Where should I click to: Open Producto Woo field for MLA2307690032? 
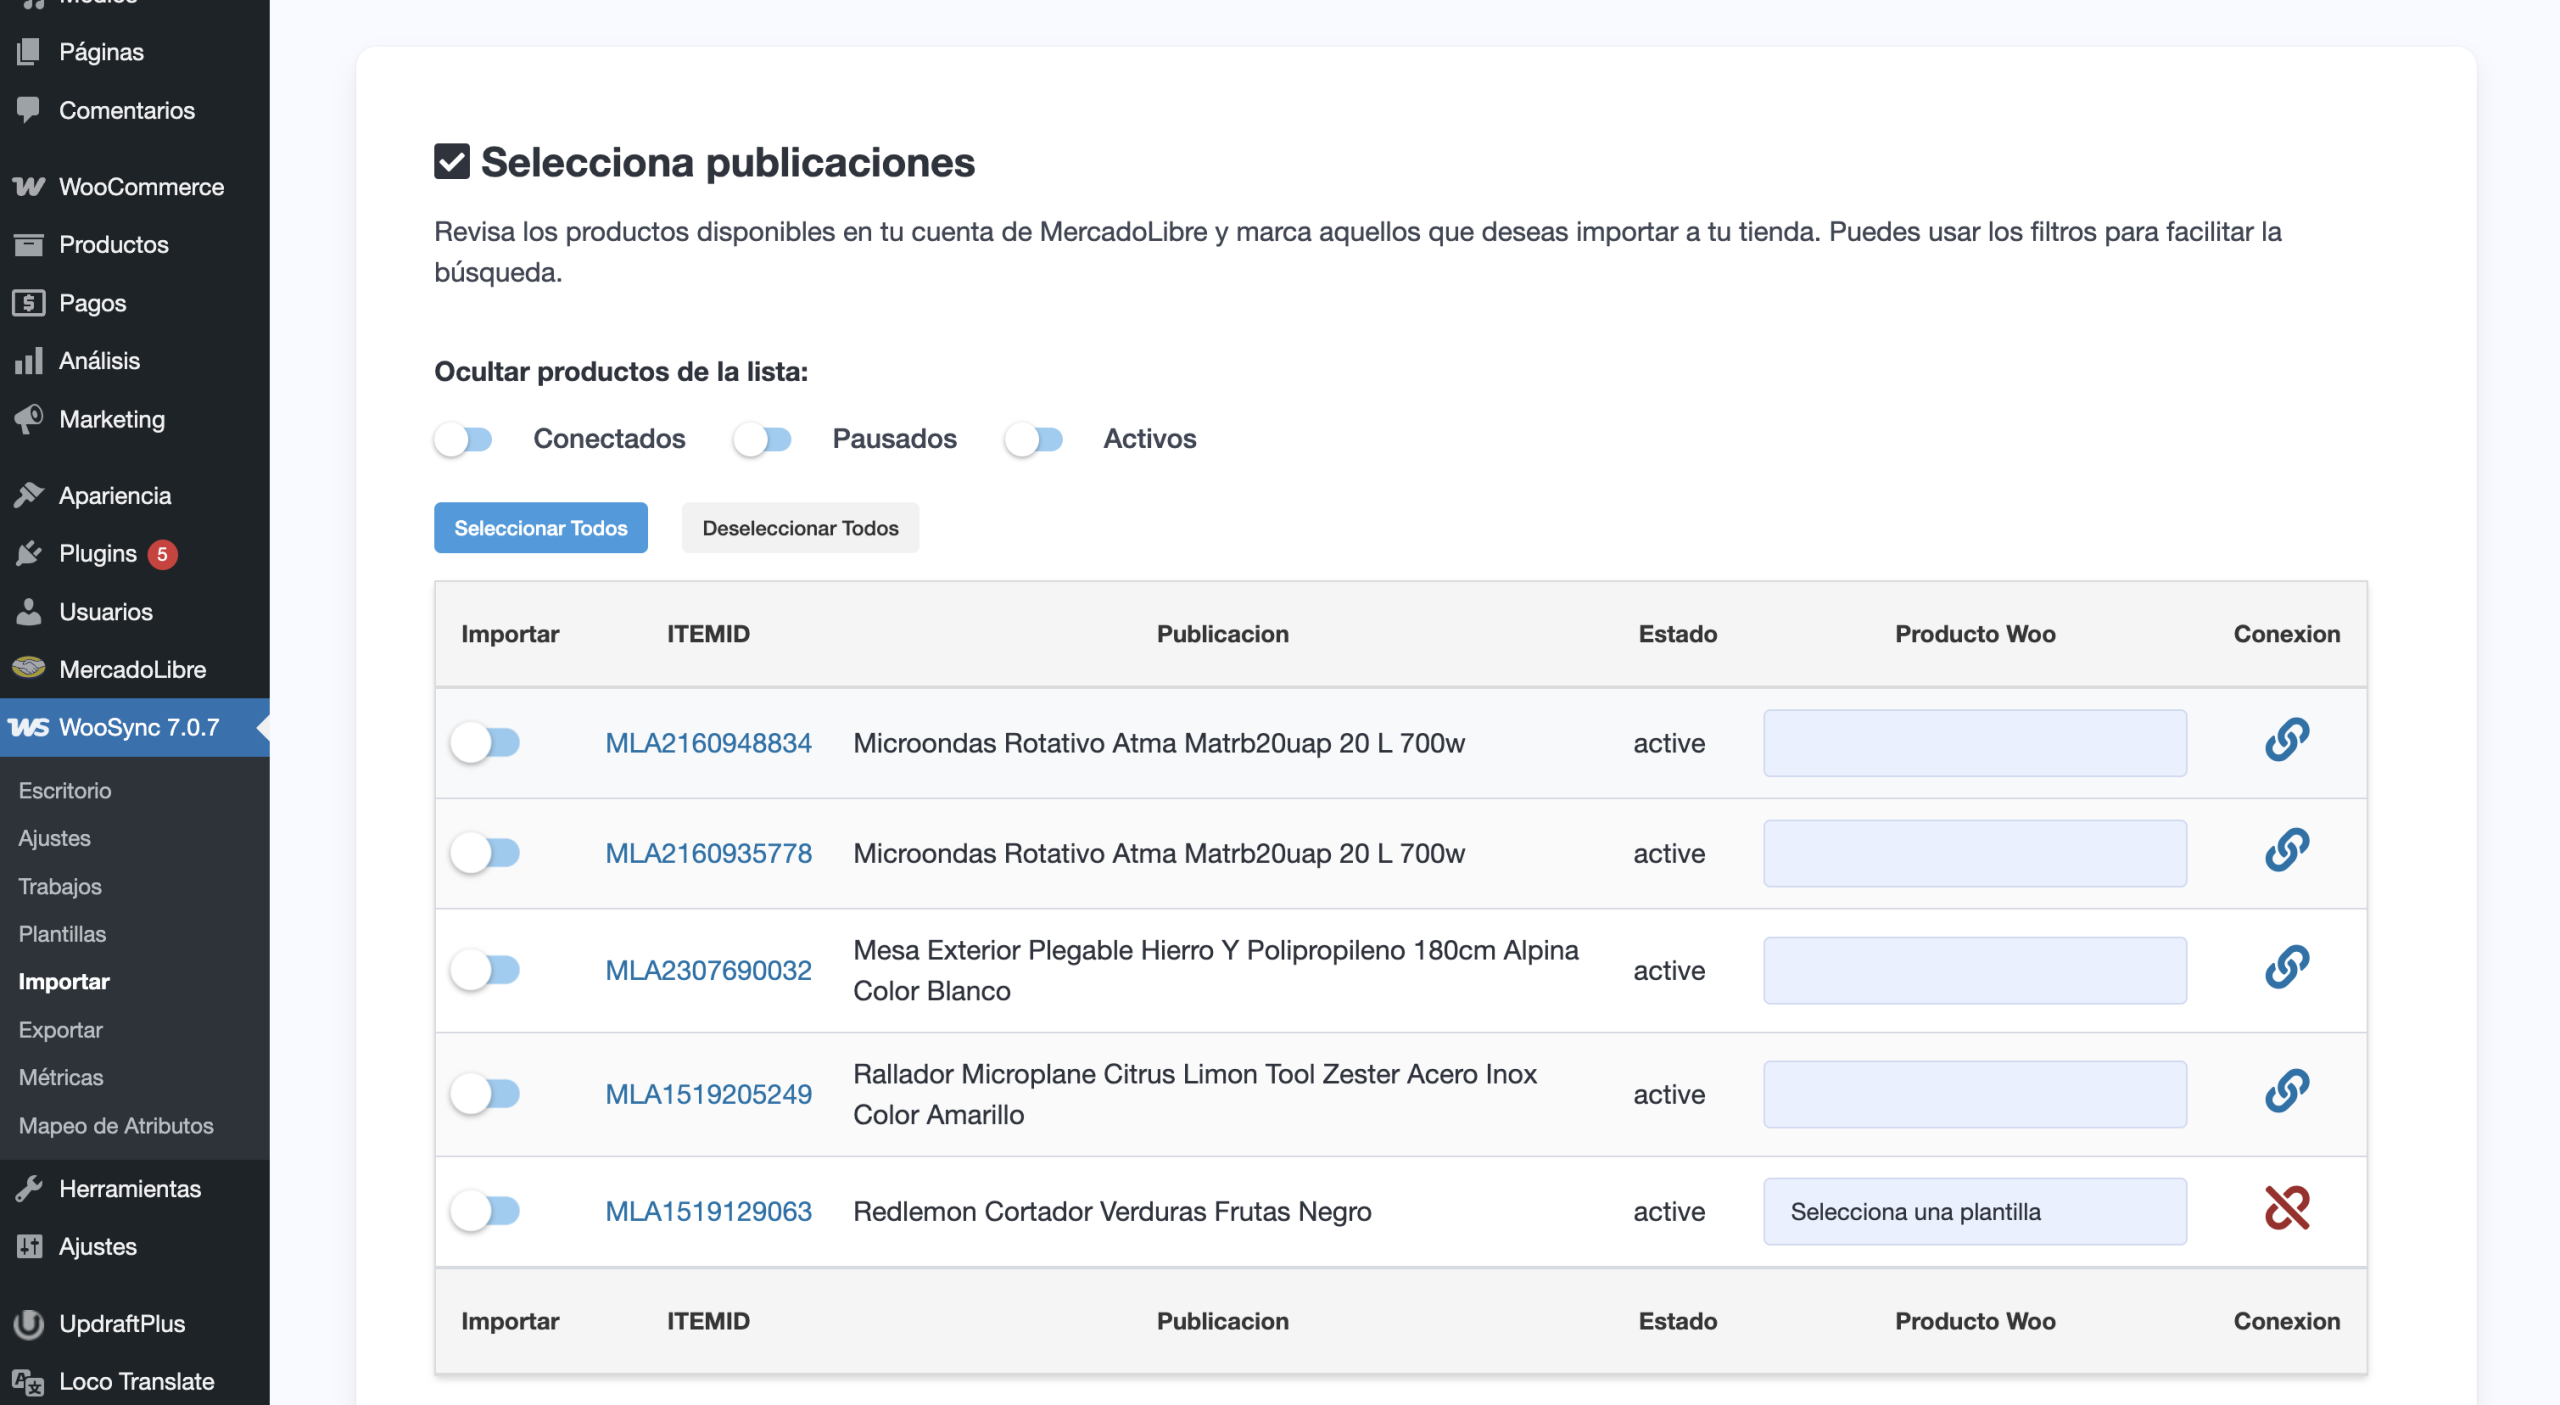point(1975,970)
